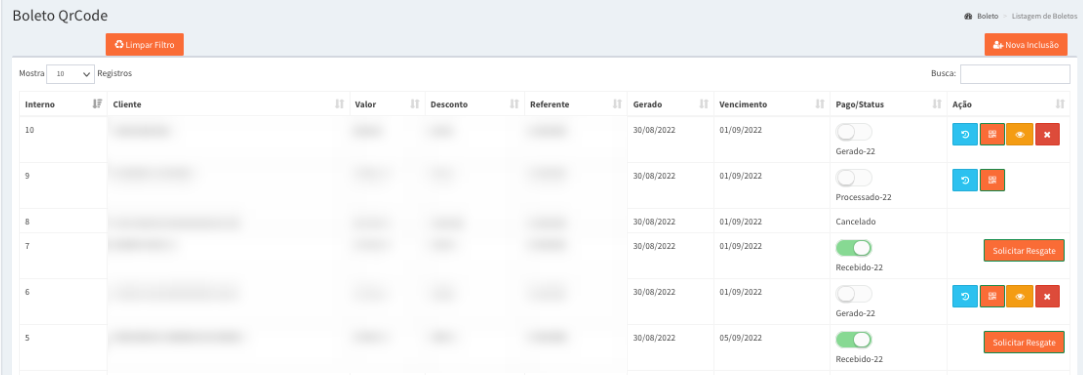Sort by the Interno column

tap(63, 104)
